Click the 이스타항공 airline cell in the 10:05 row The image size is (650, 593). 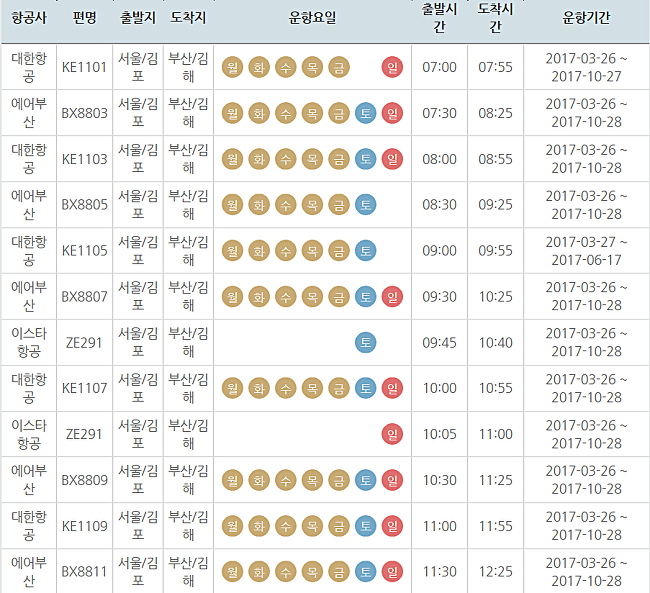point(29,435)
